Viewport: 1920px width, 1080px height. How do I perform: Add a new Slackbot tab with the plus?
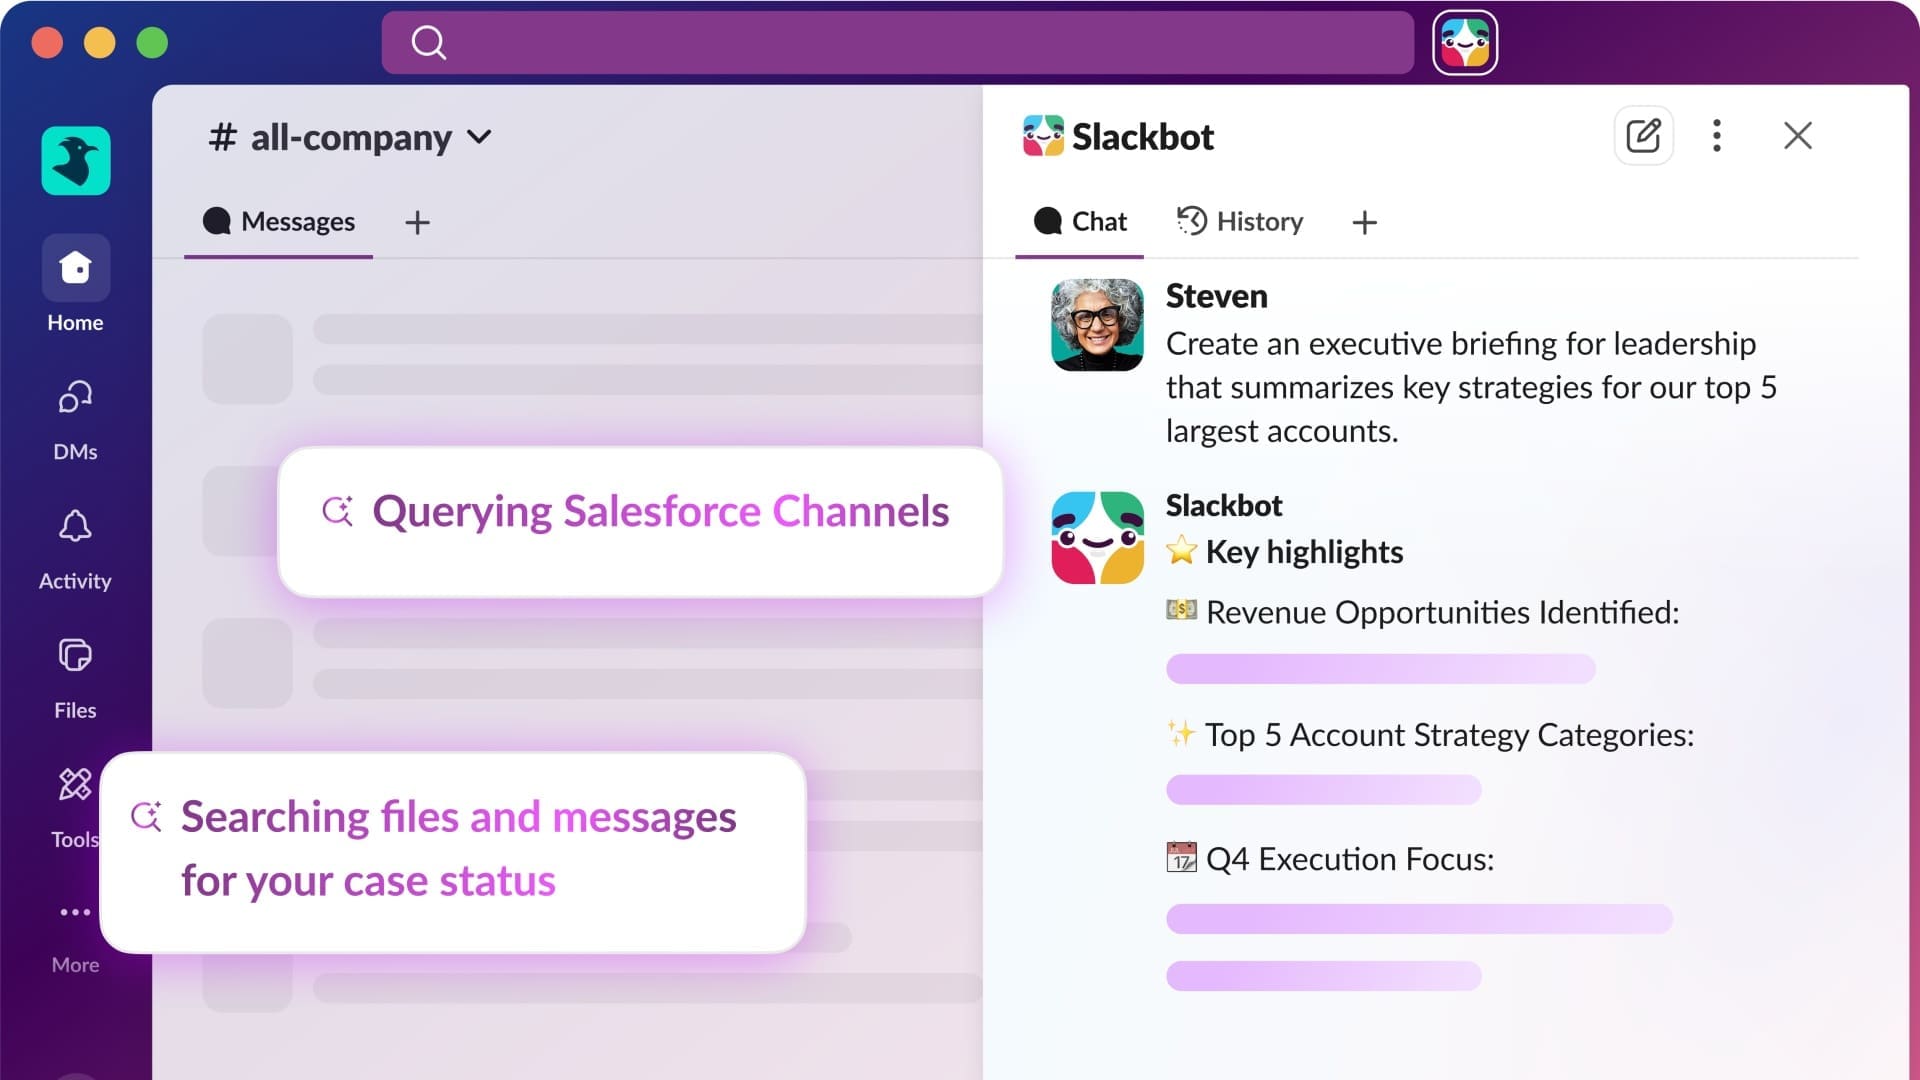[1363, 222]
